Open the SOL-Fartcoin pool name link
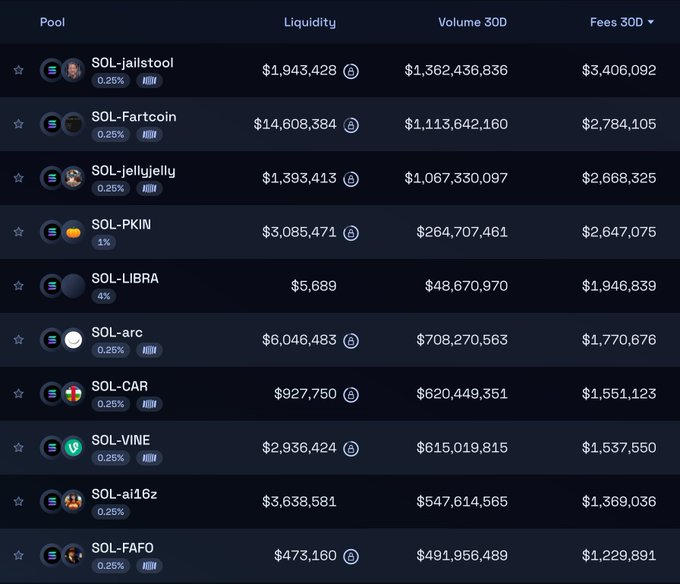Viewport: 680px width, 584px height. [x=133, y=116]
